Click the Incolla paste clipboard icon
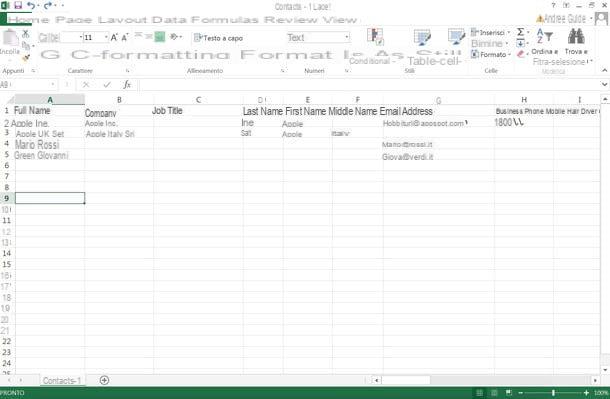 click(x=11, y=38)
